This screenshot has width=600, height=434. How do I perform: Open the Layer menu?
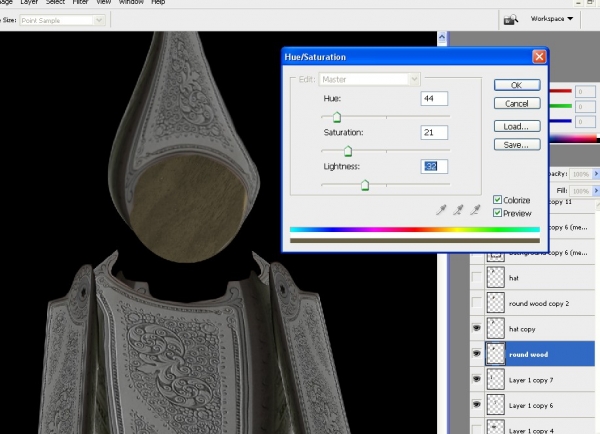tap(29, 2)
